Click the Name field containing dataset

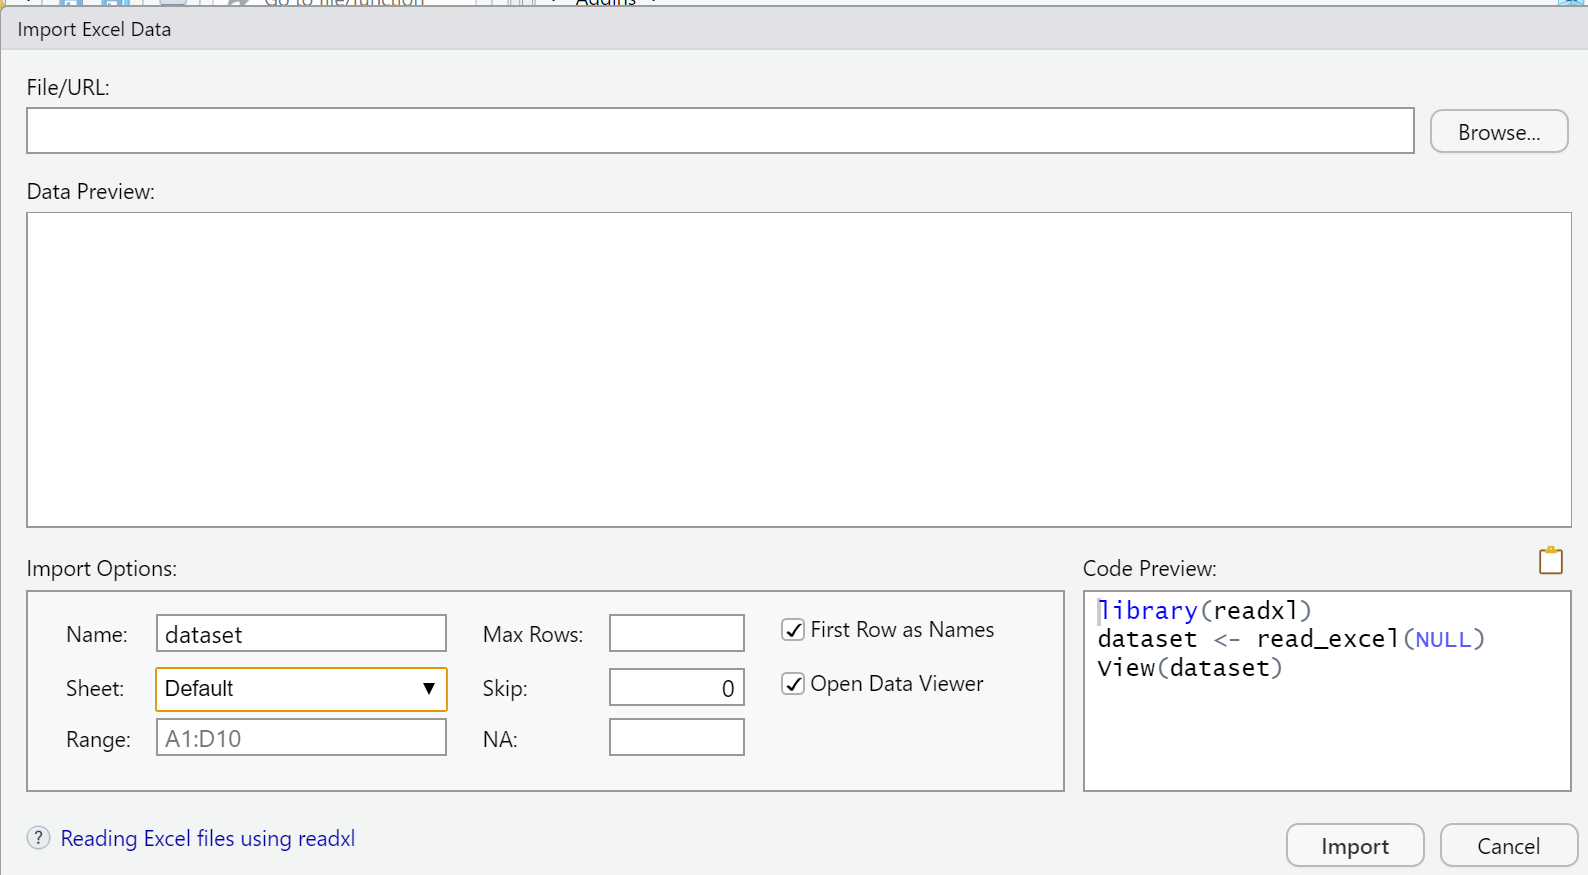click(x=301, y=634)
